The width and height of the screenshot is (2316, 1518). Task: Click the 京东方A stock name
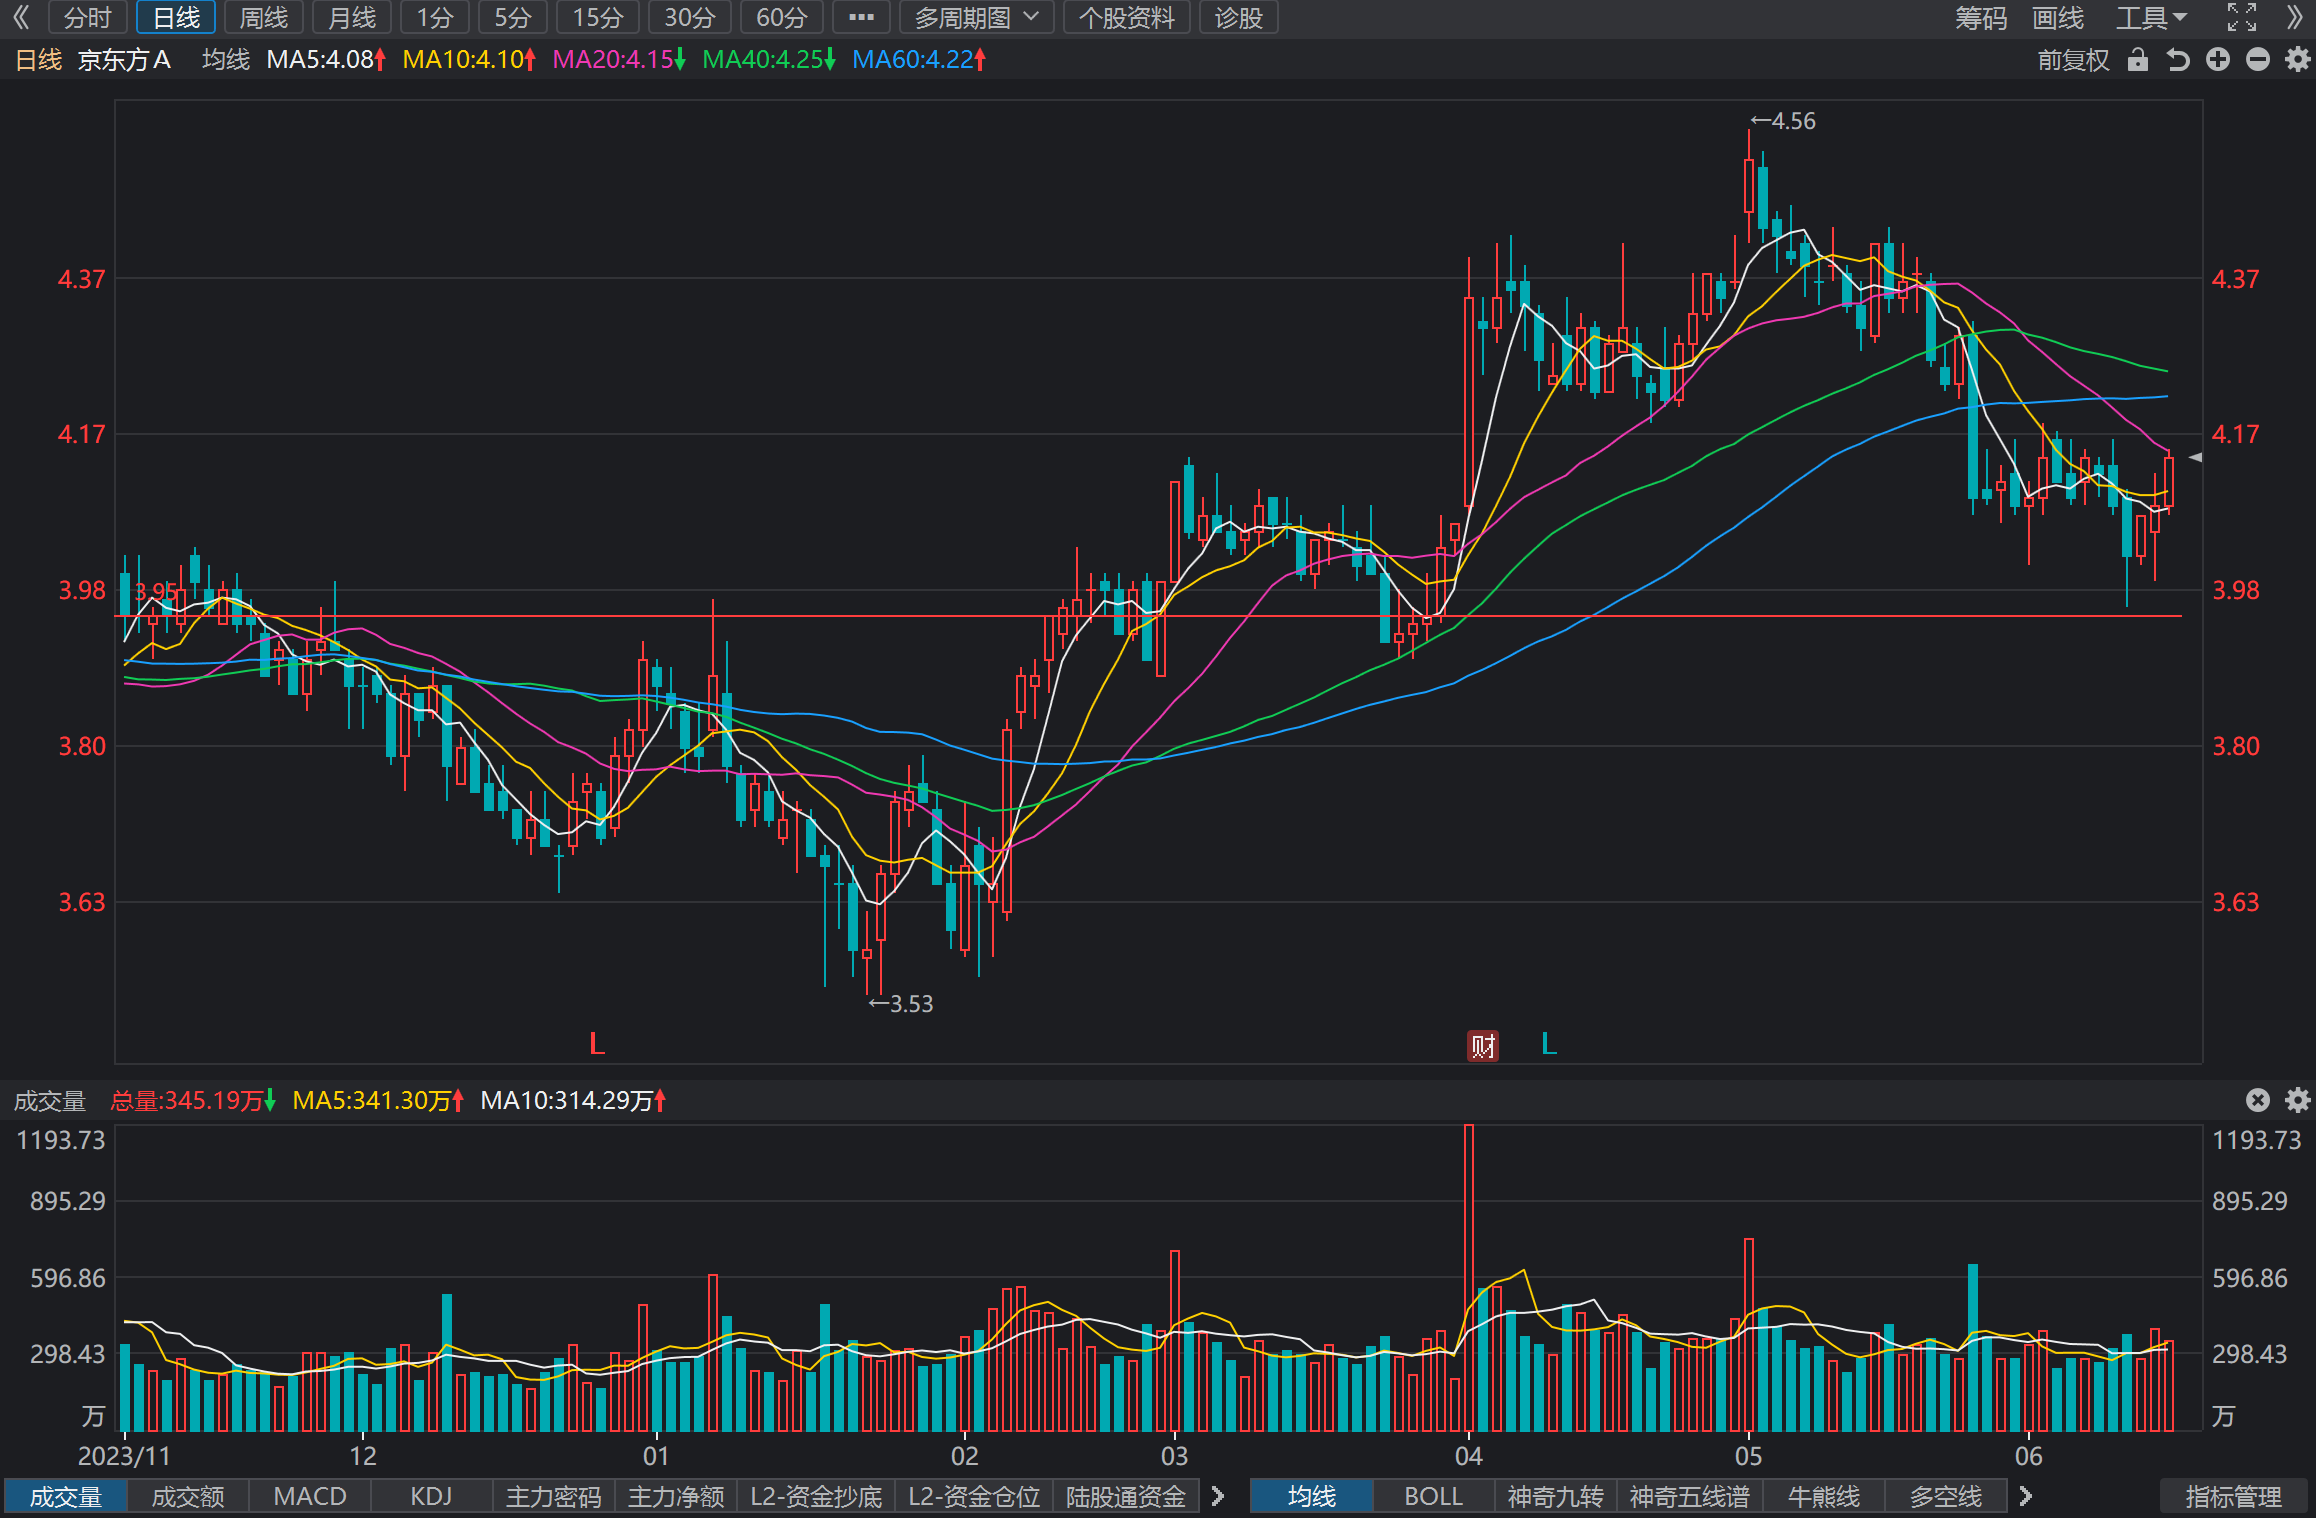pos(124,60)
